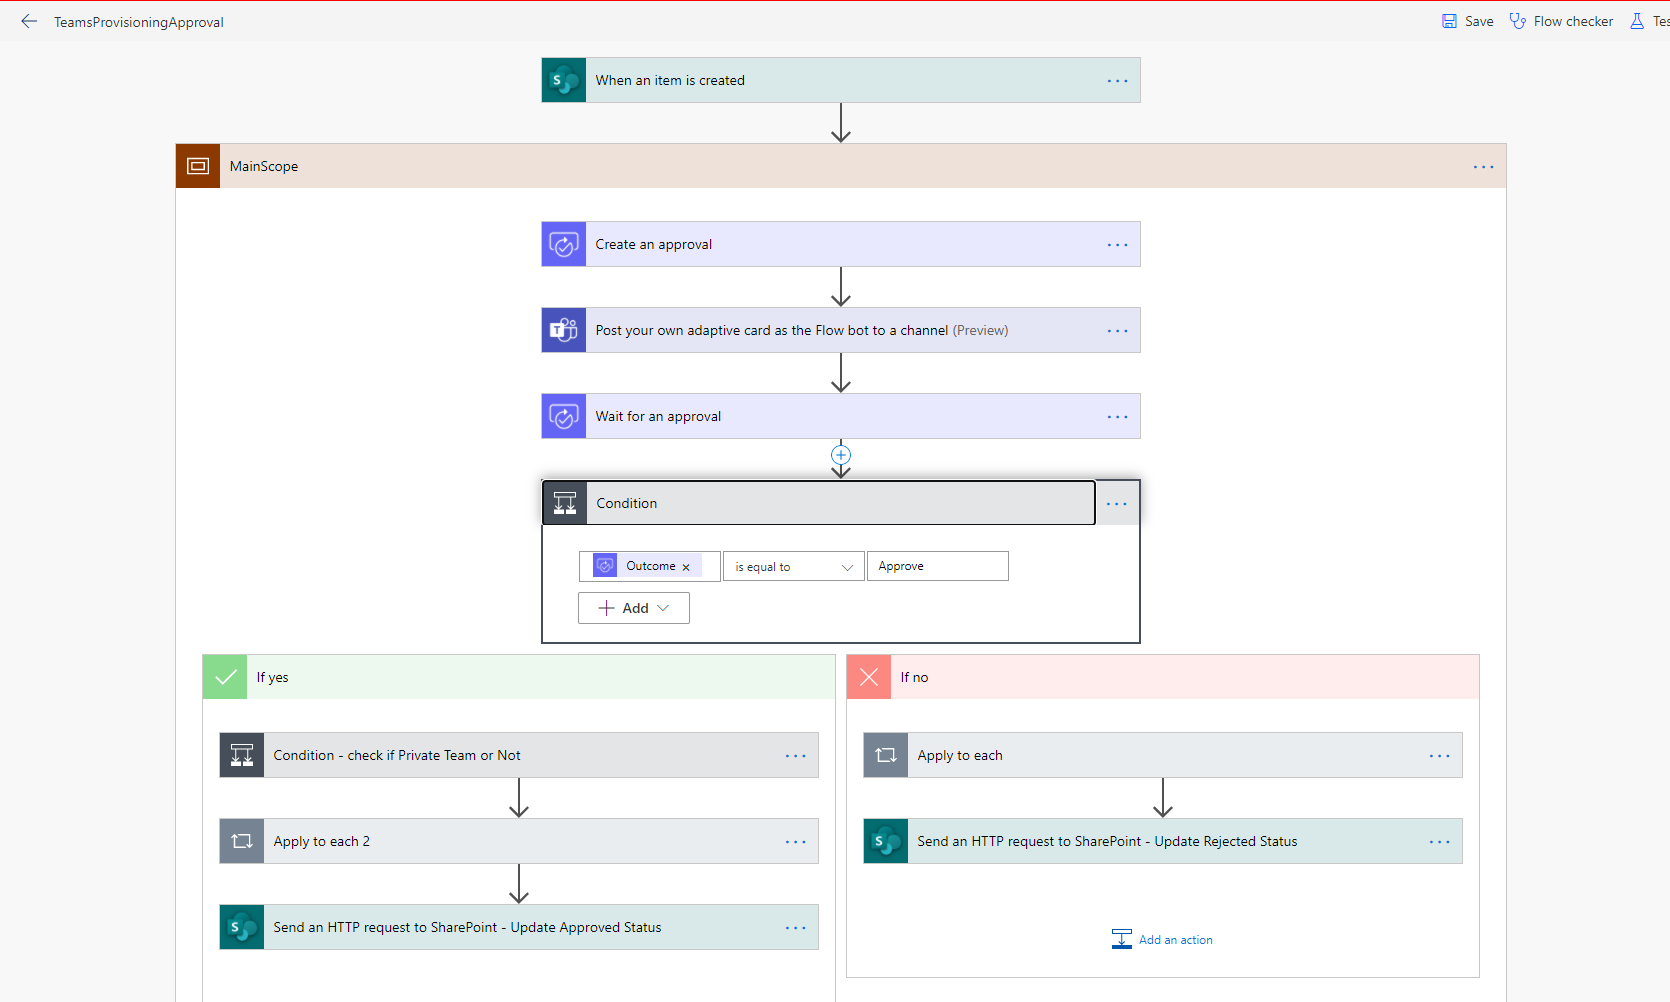Click the scope icon on MainScope
Viewport: 1670px width, 1002px height.
coord(197,166)
